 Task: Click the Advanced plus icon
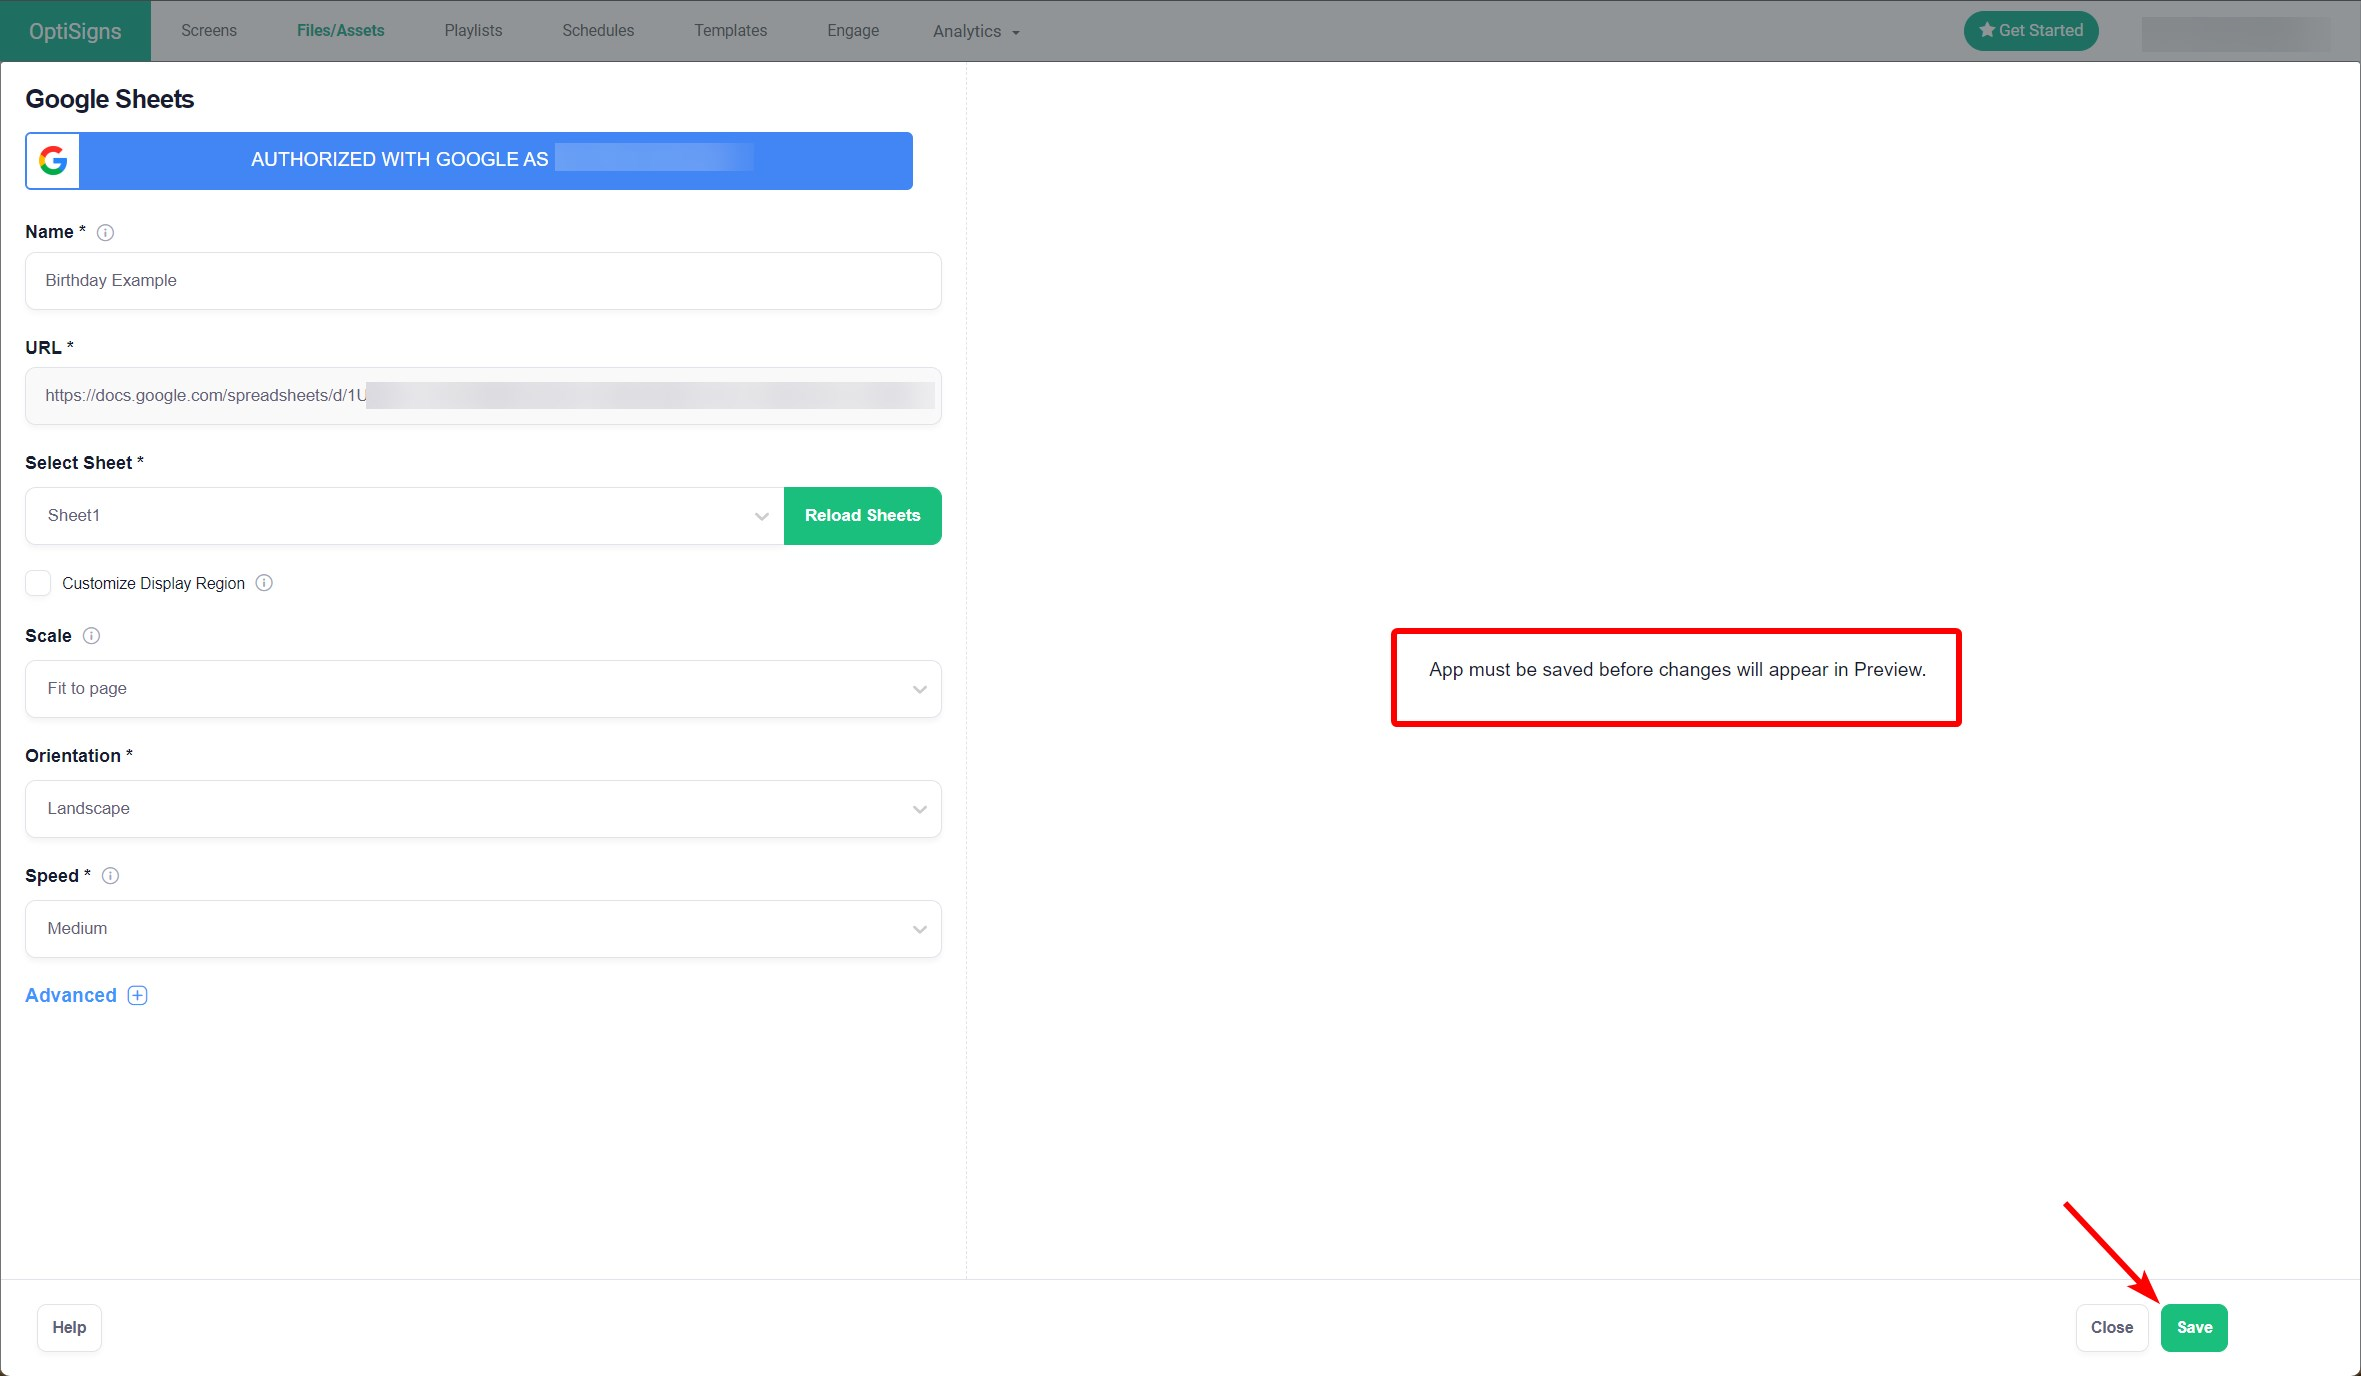[x=138, y=995]
